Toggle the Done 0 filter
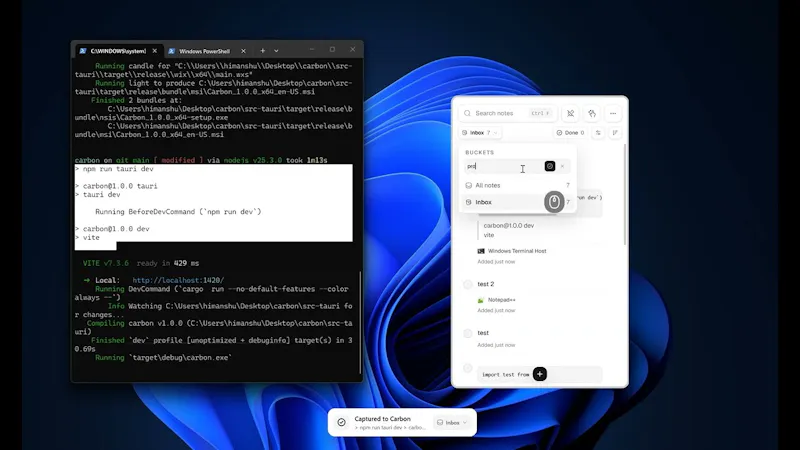The height and width of the screenshot is (450, 800). (571, 133)
